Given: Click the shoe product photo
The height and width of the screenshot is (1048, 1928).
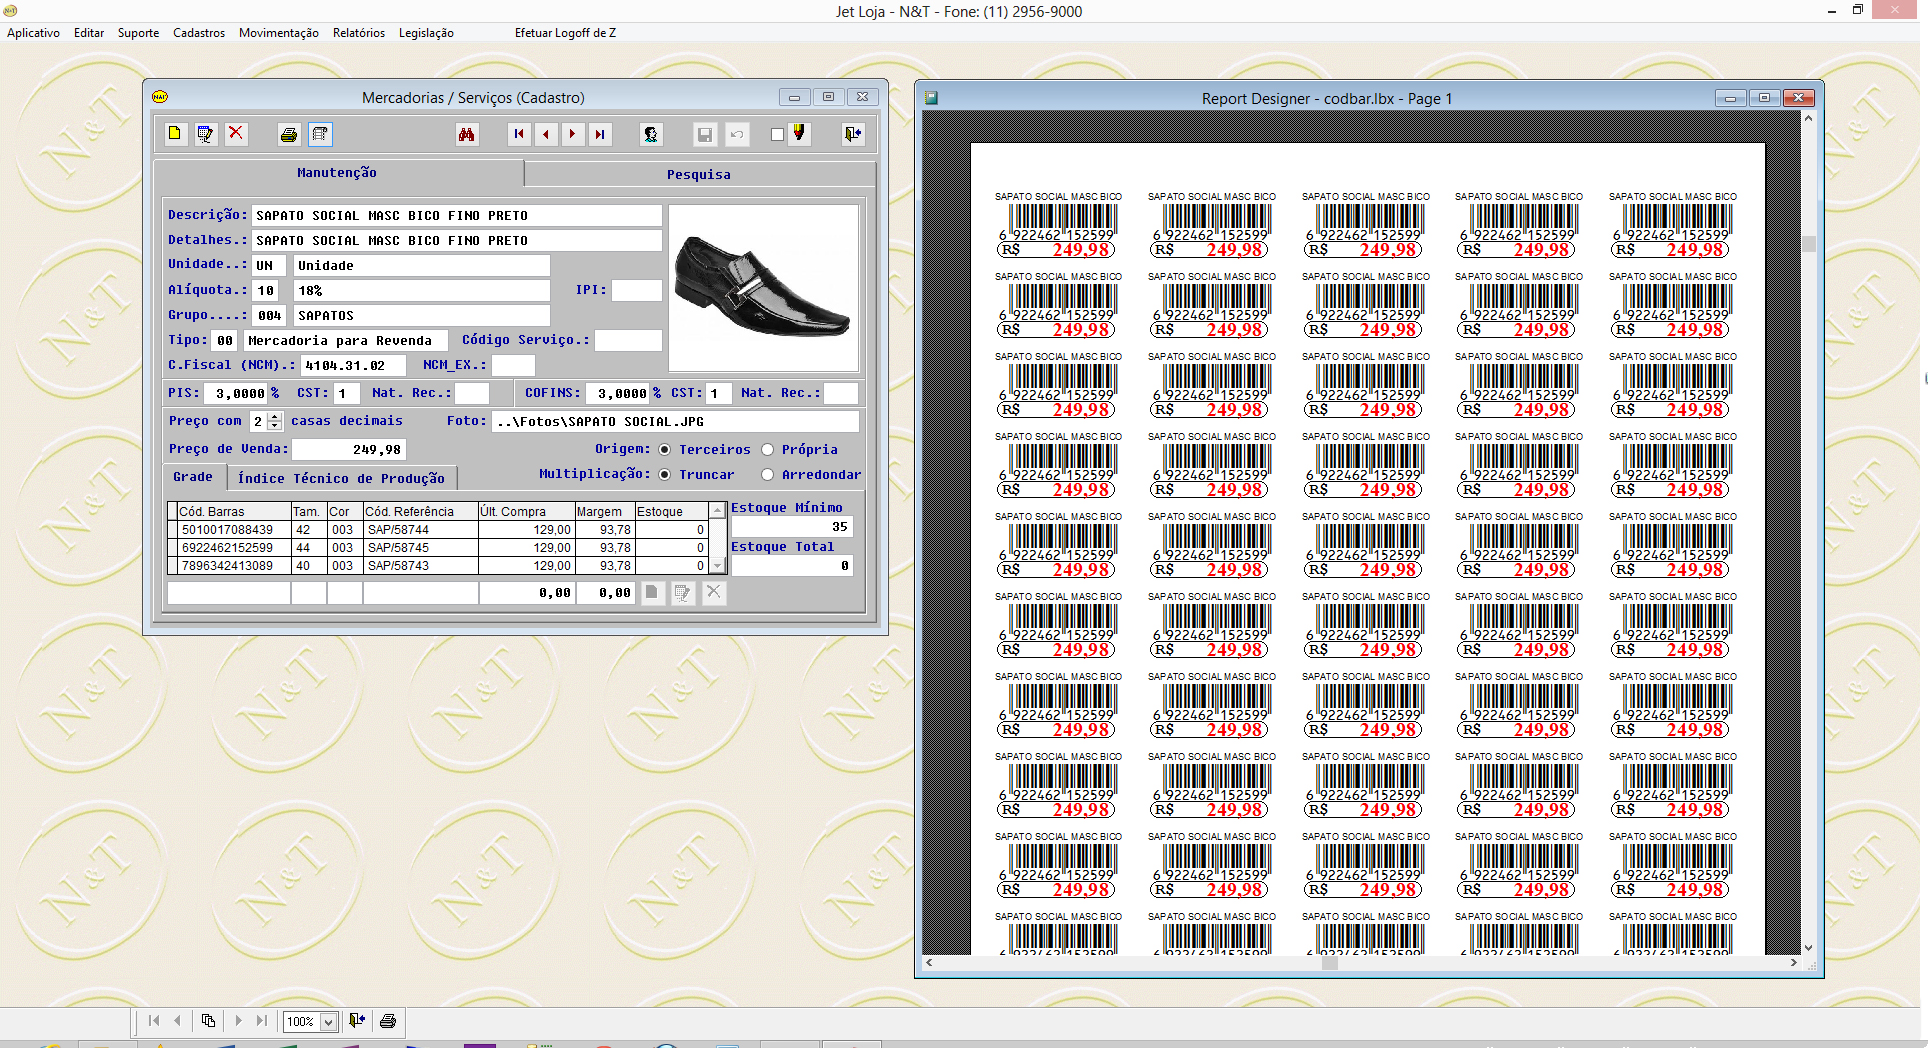Looking at the screenshot, I should (763, 288).
